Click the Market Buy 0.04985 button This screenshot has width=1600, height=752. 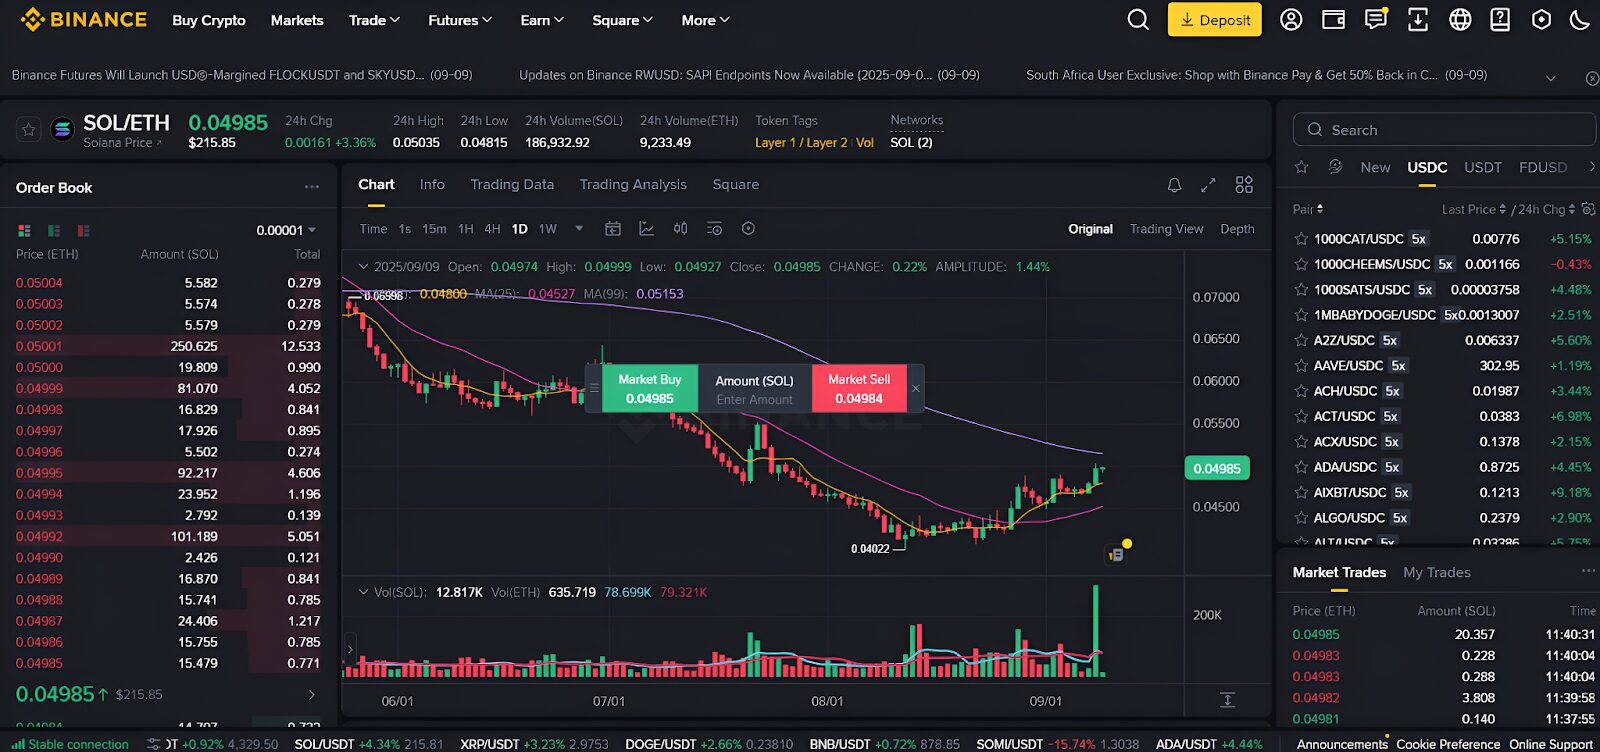[x=650, y=389]
